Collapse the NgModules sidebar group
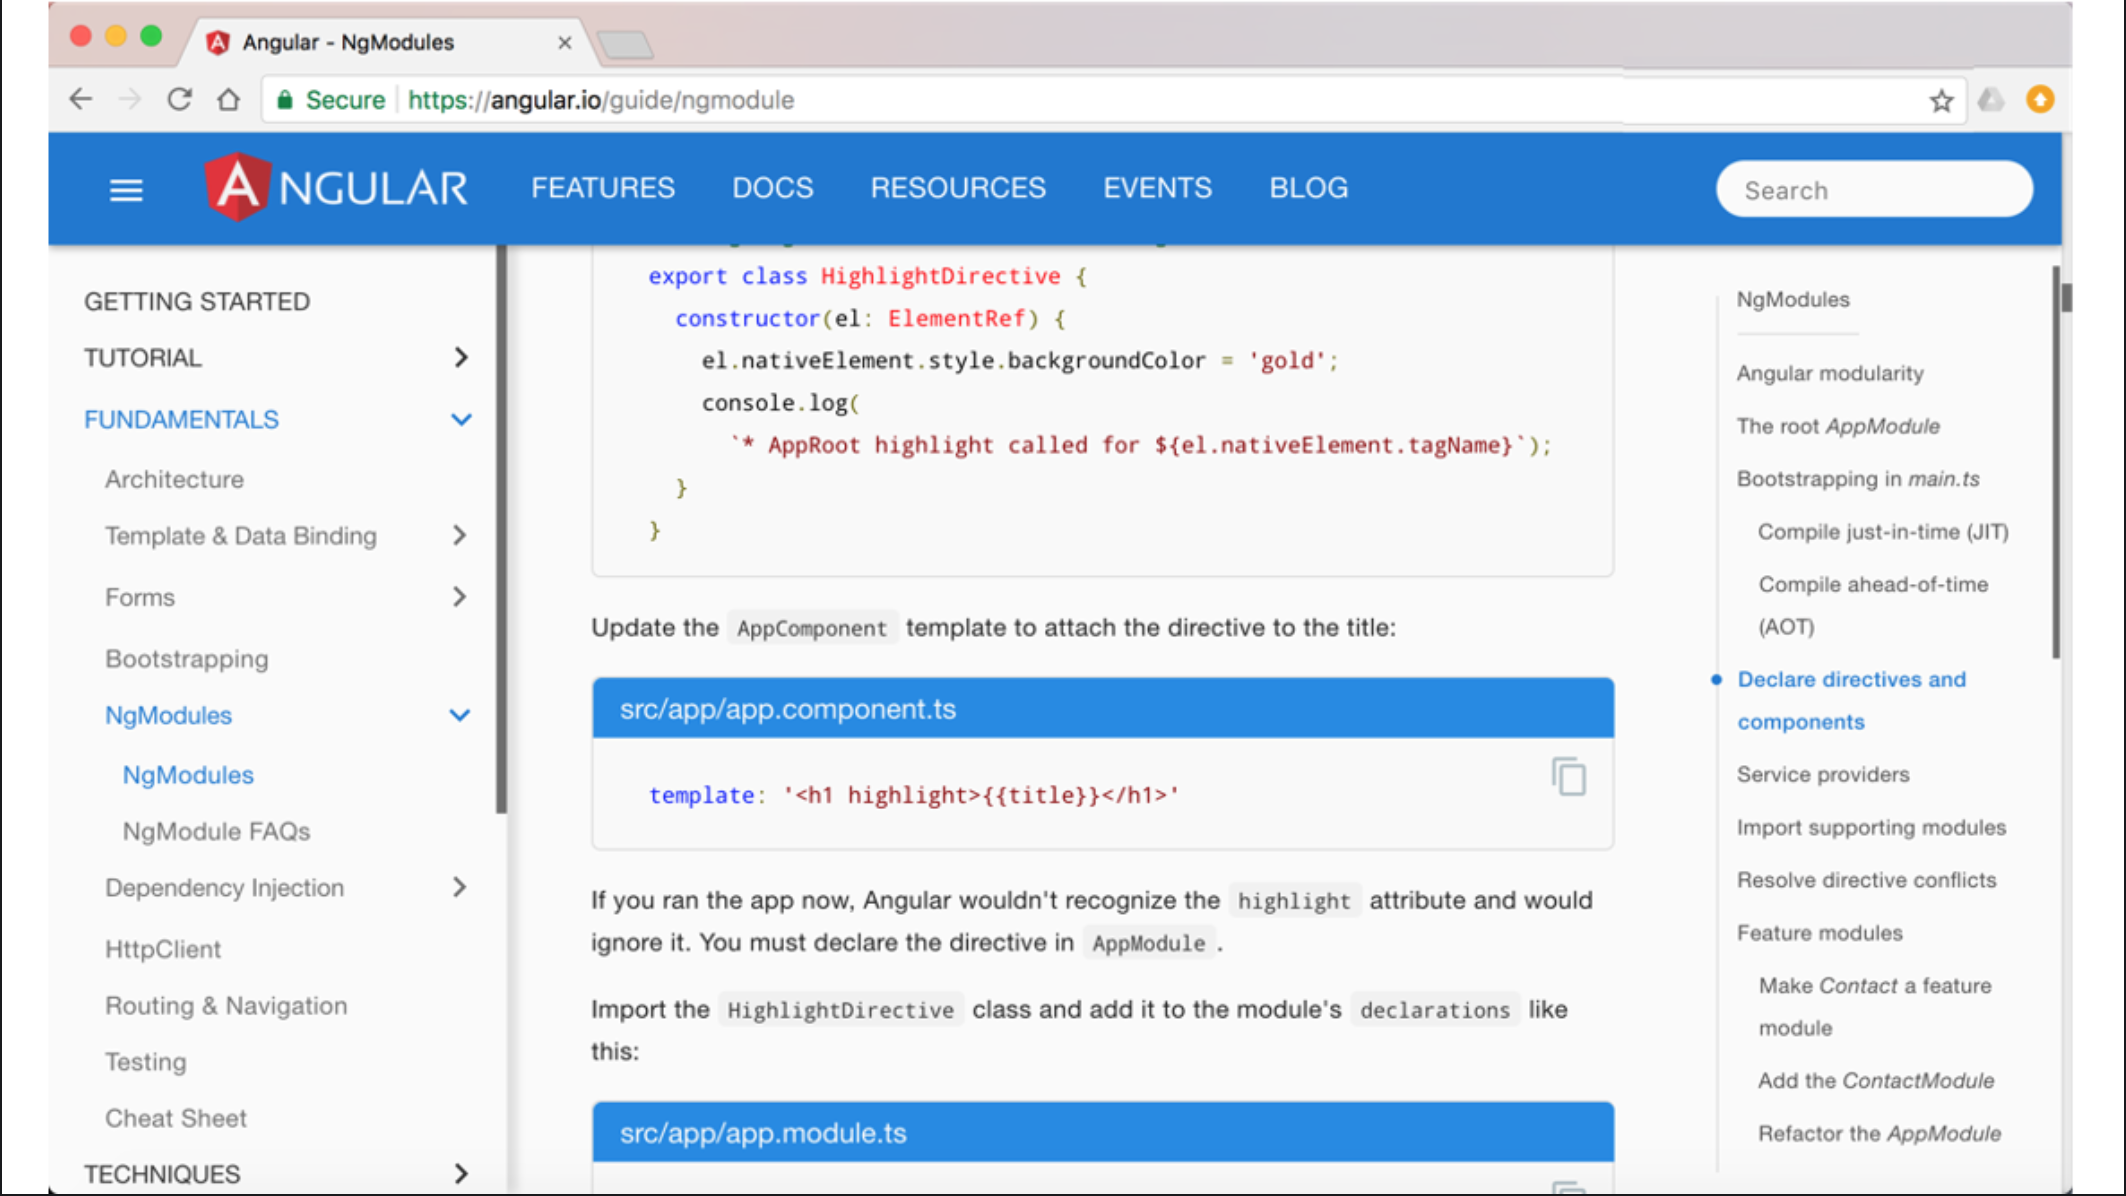This screenshot has height=1196, width=2126. pyautogui.click(x=459, y=715)
